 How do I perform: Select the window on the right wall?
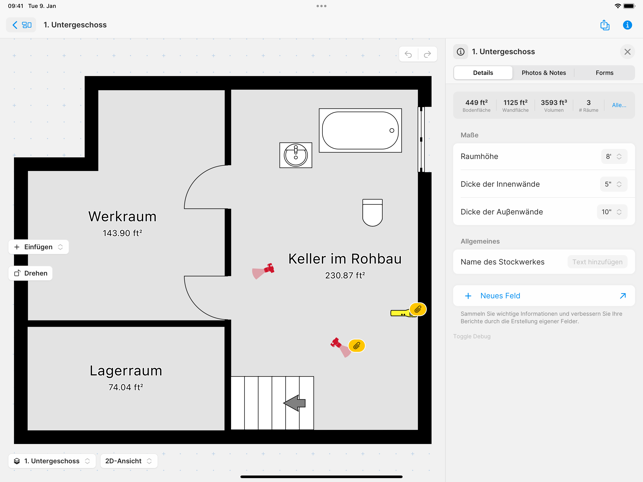421,139
